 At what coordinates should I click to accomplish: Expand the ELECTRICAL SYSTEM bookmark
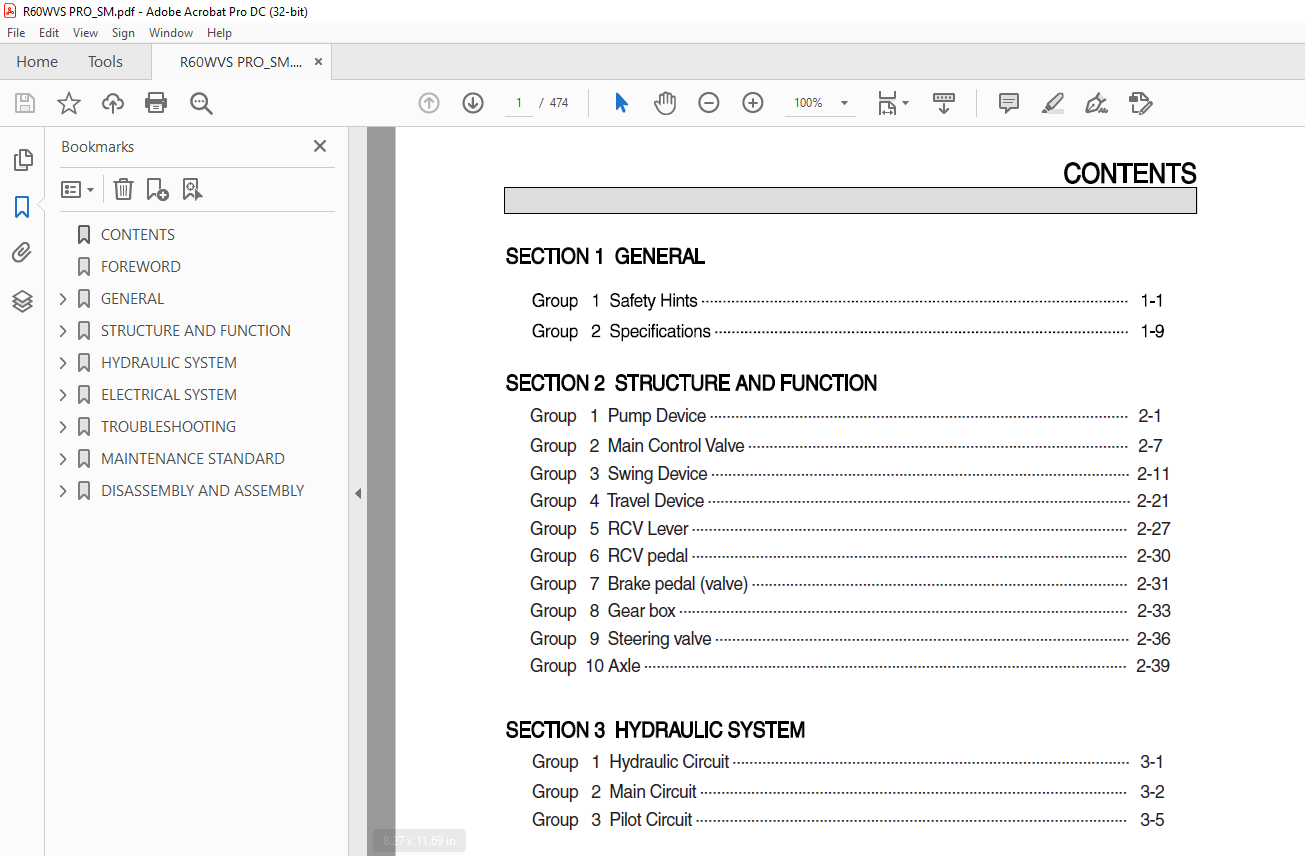pos(63,395)
